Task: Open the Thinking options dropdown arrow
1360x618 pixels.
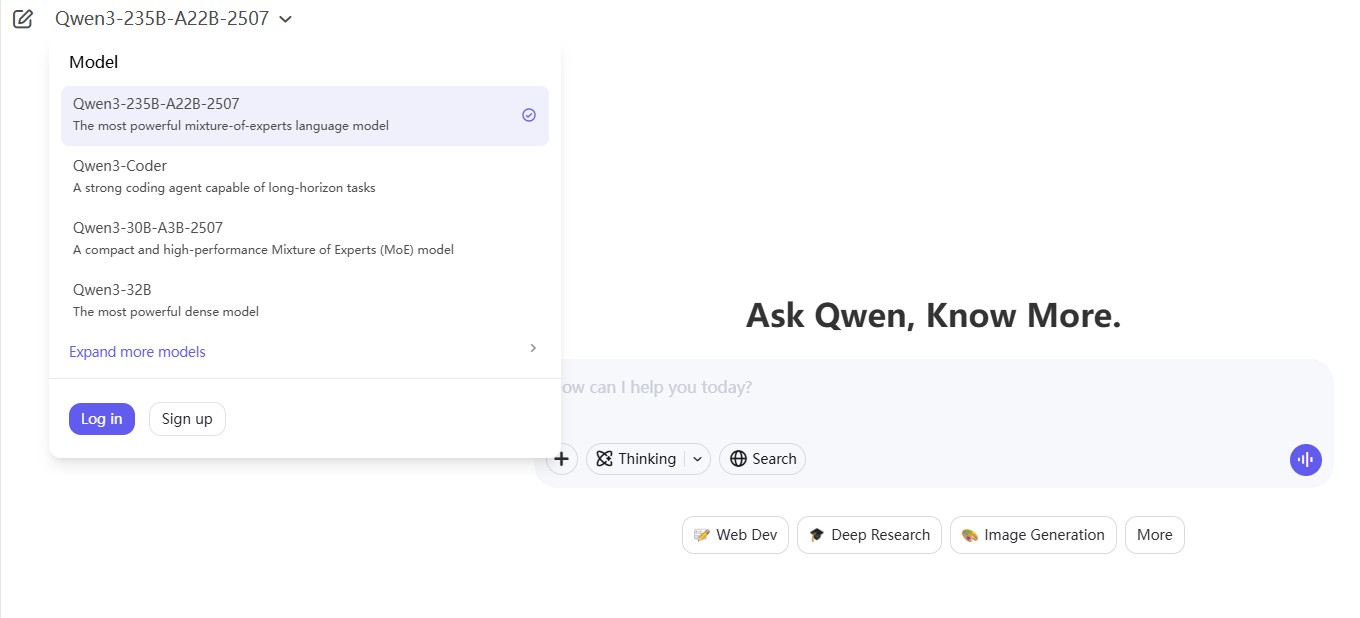Action: (x=698, y=459)
